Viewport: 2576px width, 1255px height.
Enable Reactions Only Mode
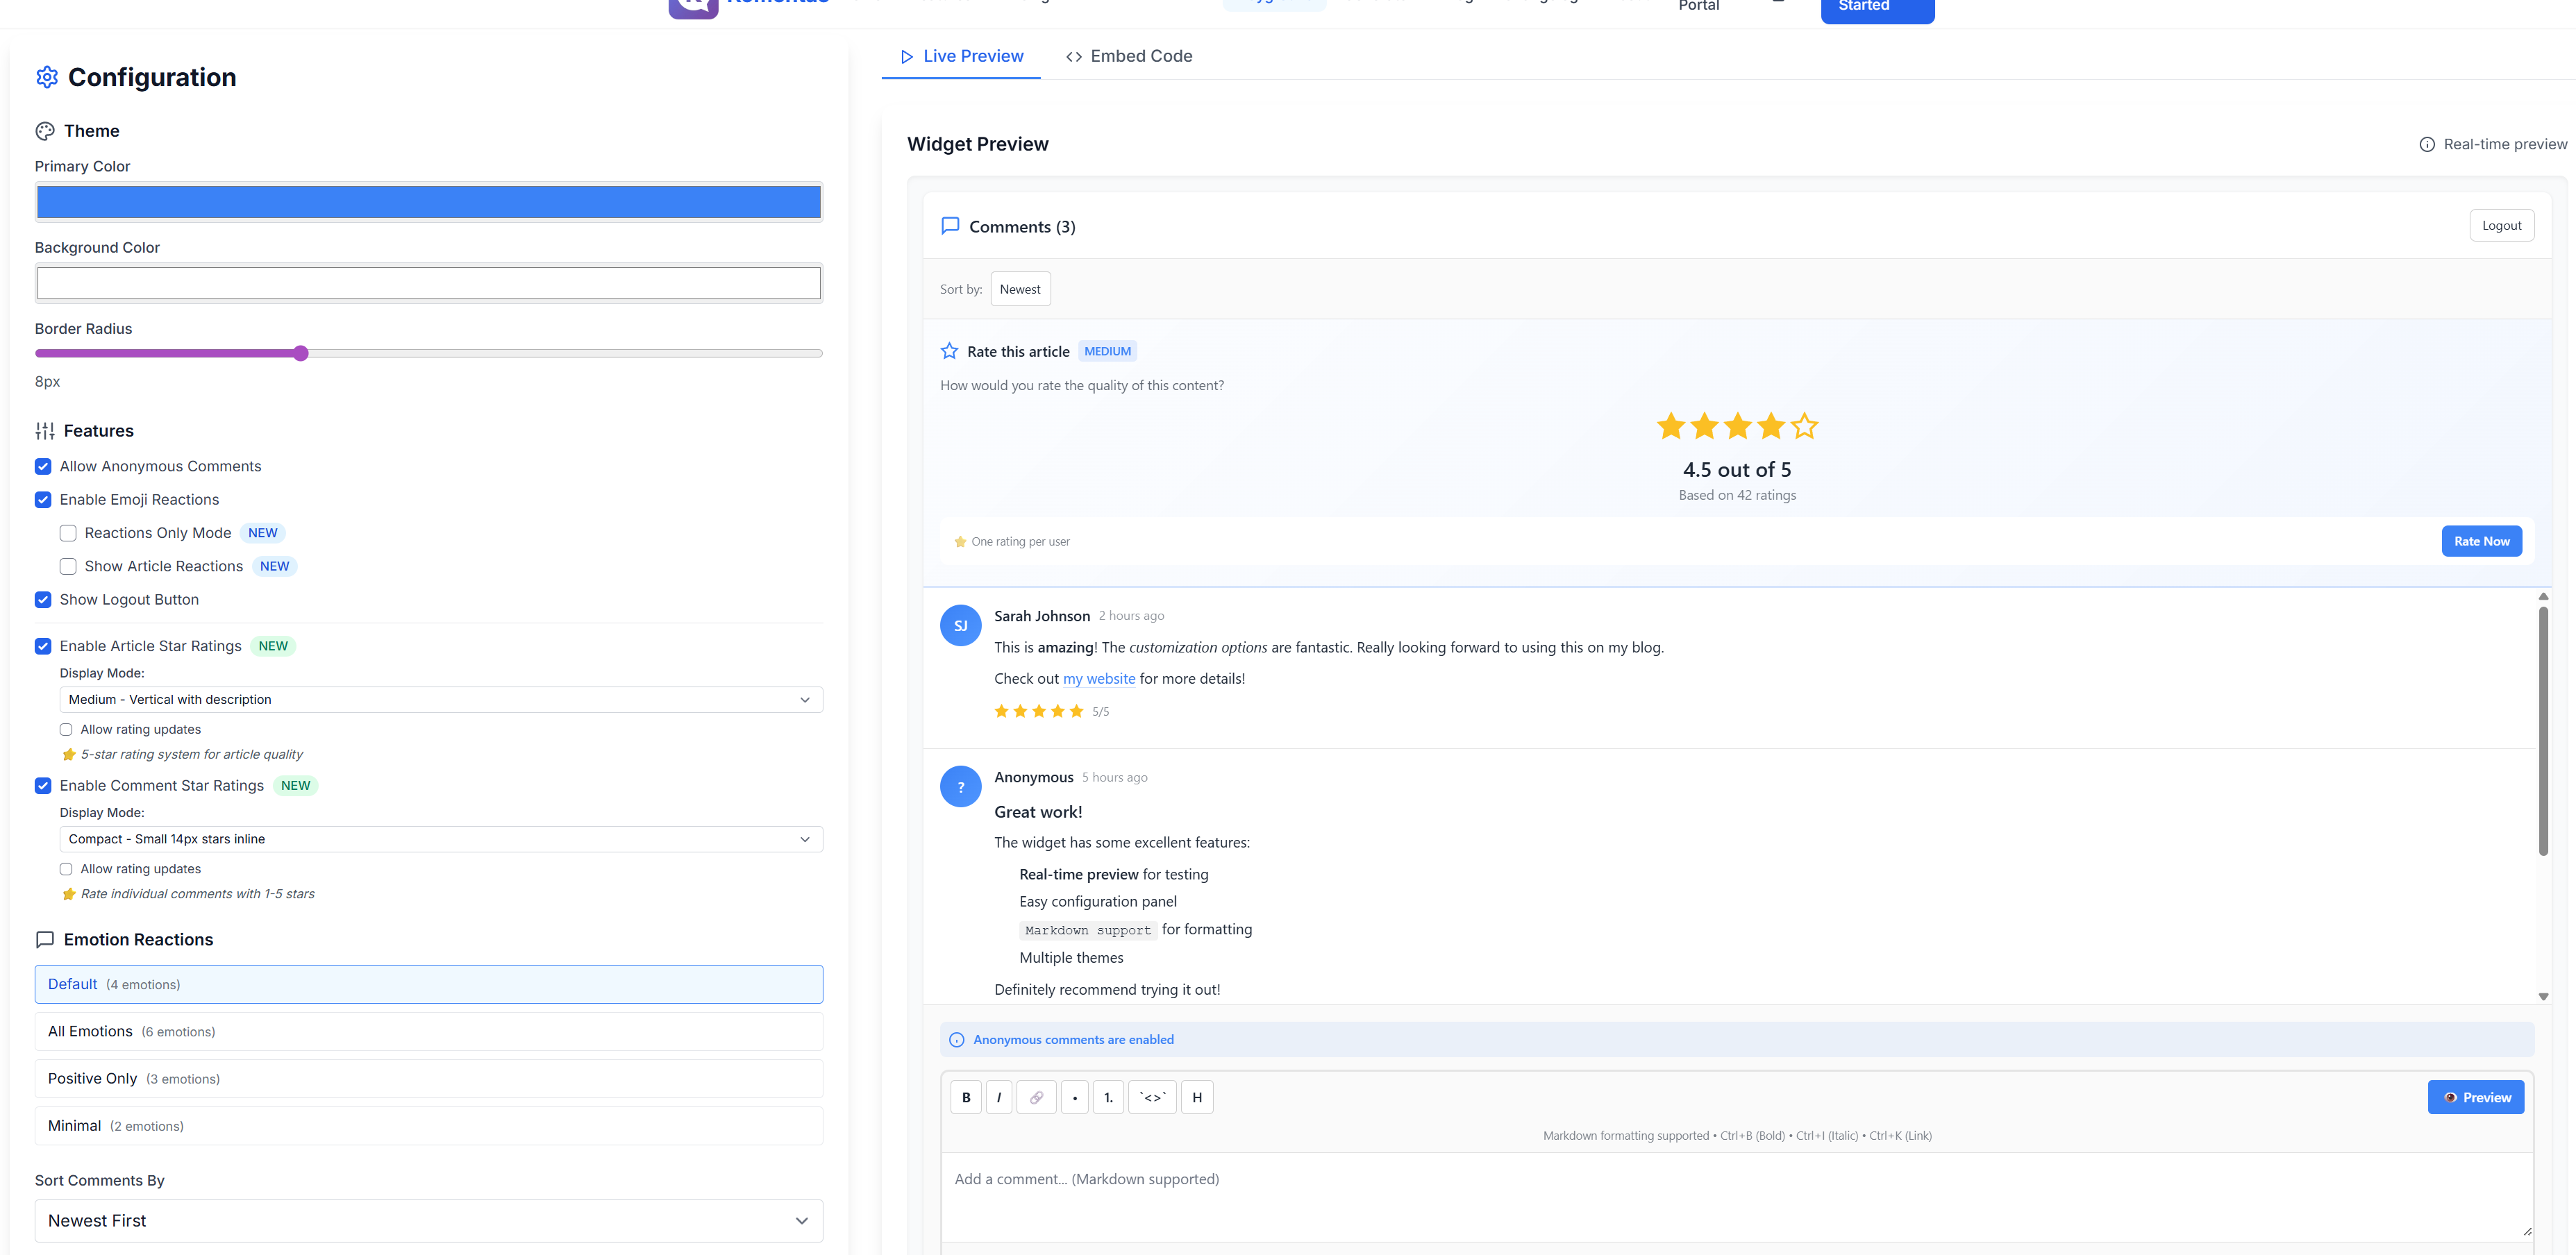pos(68,533)
